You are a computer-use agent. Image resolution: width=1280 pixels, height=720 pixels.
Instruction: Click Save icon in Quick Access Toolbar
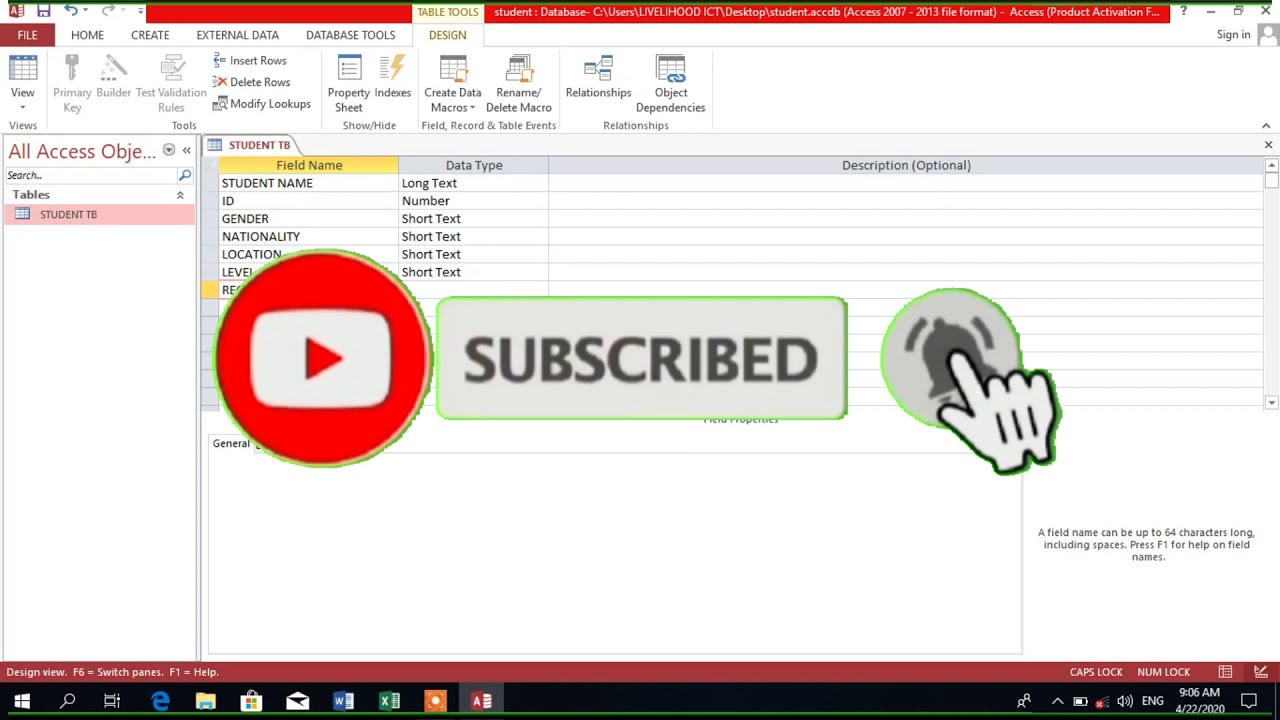click(43, 11)
